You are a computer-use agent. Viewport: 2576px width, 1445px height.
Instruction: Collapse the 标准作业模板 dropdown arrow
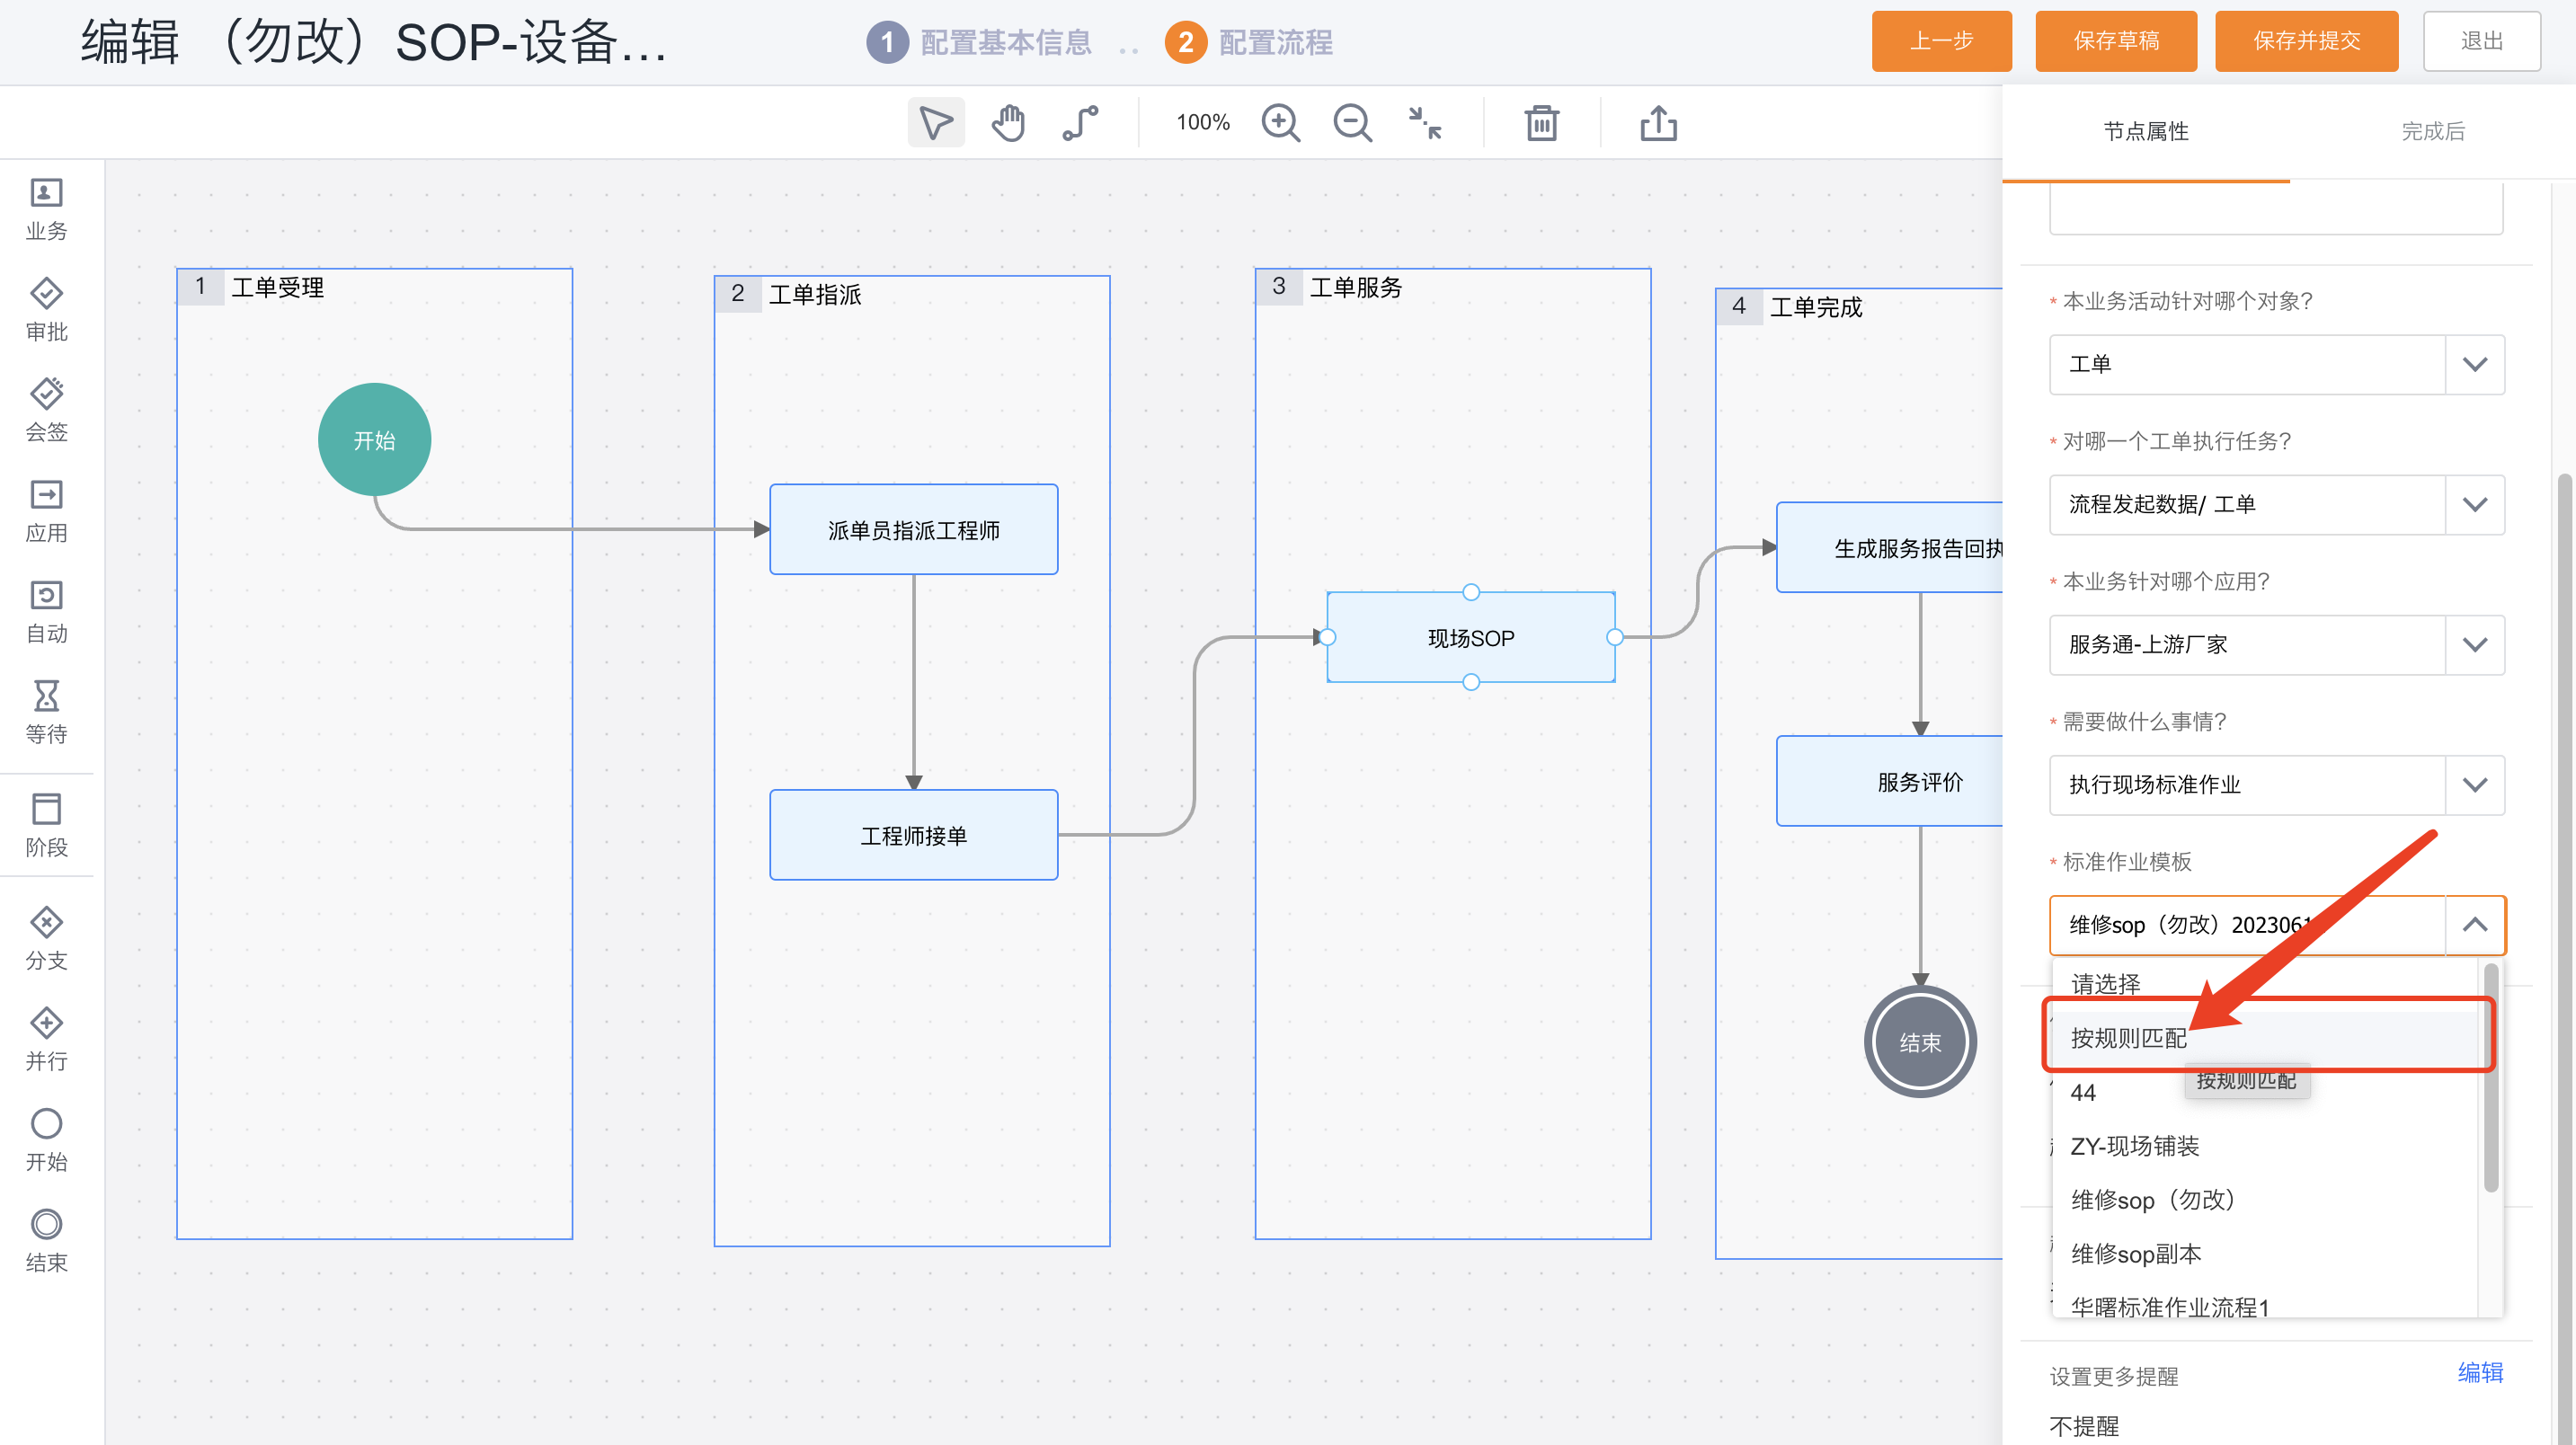coord(2474,925)
